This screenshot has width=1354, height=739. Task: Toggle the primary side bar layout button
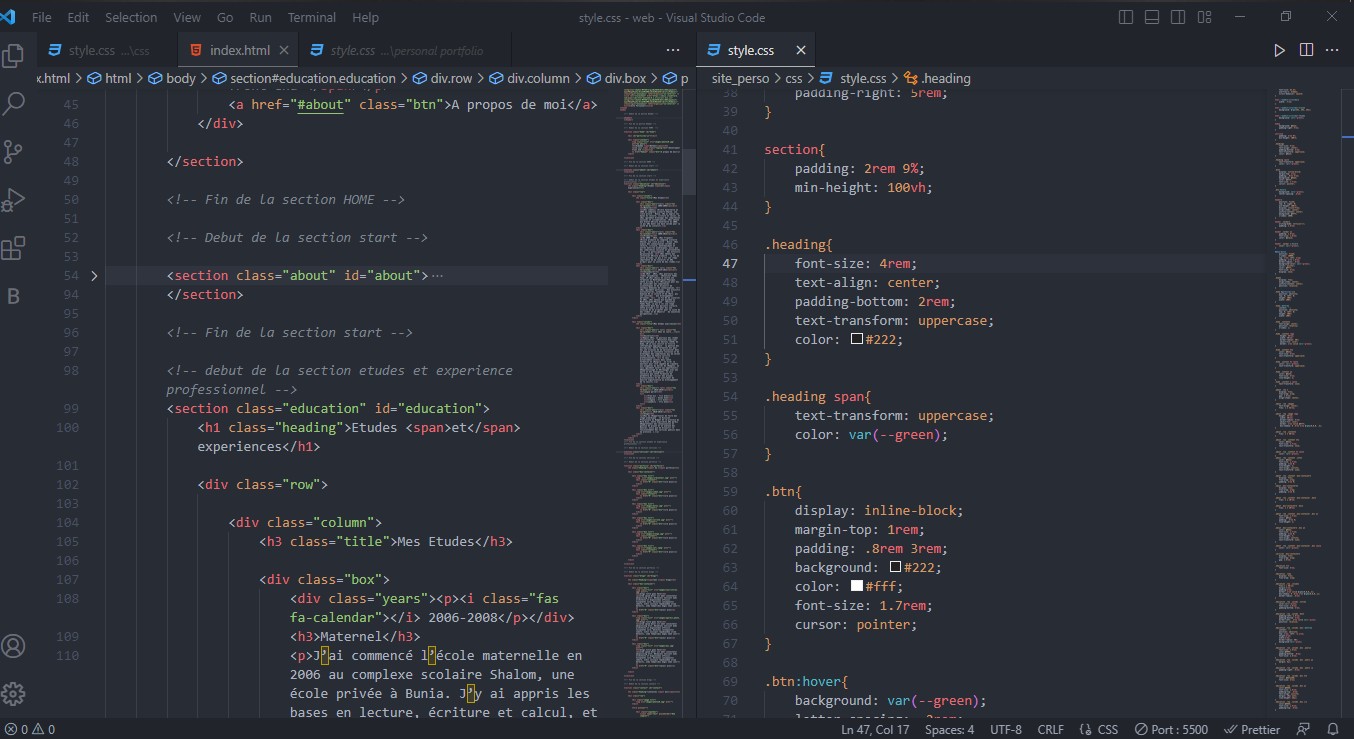pyautogui.click(x=1126, y=17)
